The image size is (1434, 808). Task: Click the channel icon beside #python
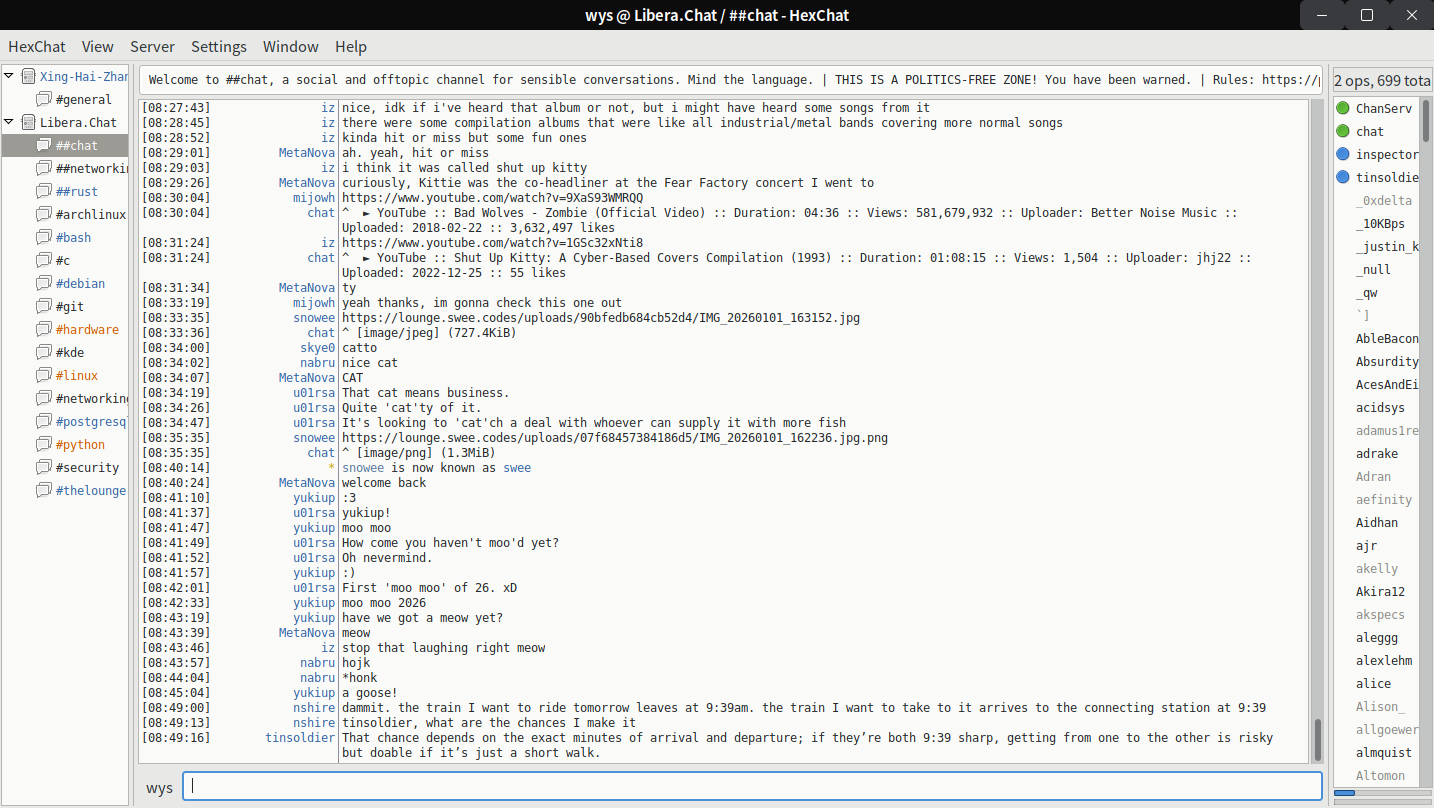(44, 445)
